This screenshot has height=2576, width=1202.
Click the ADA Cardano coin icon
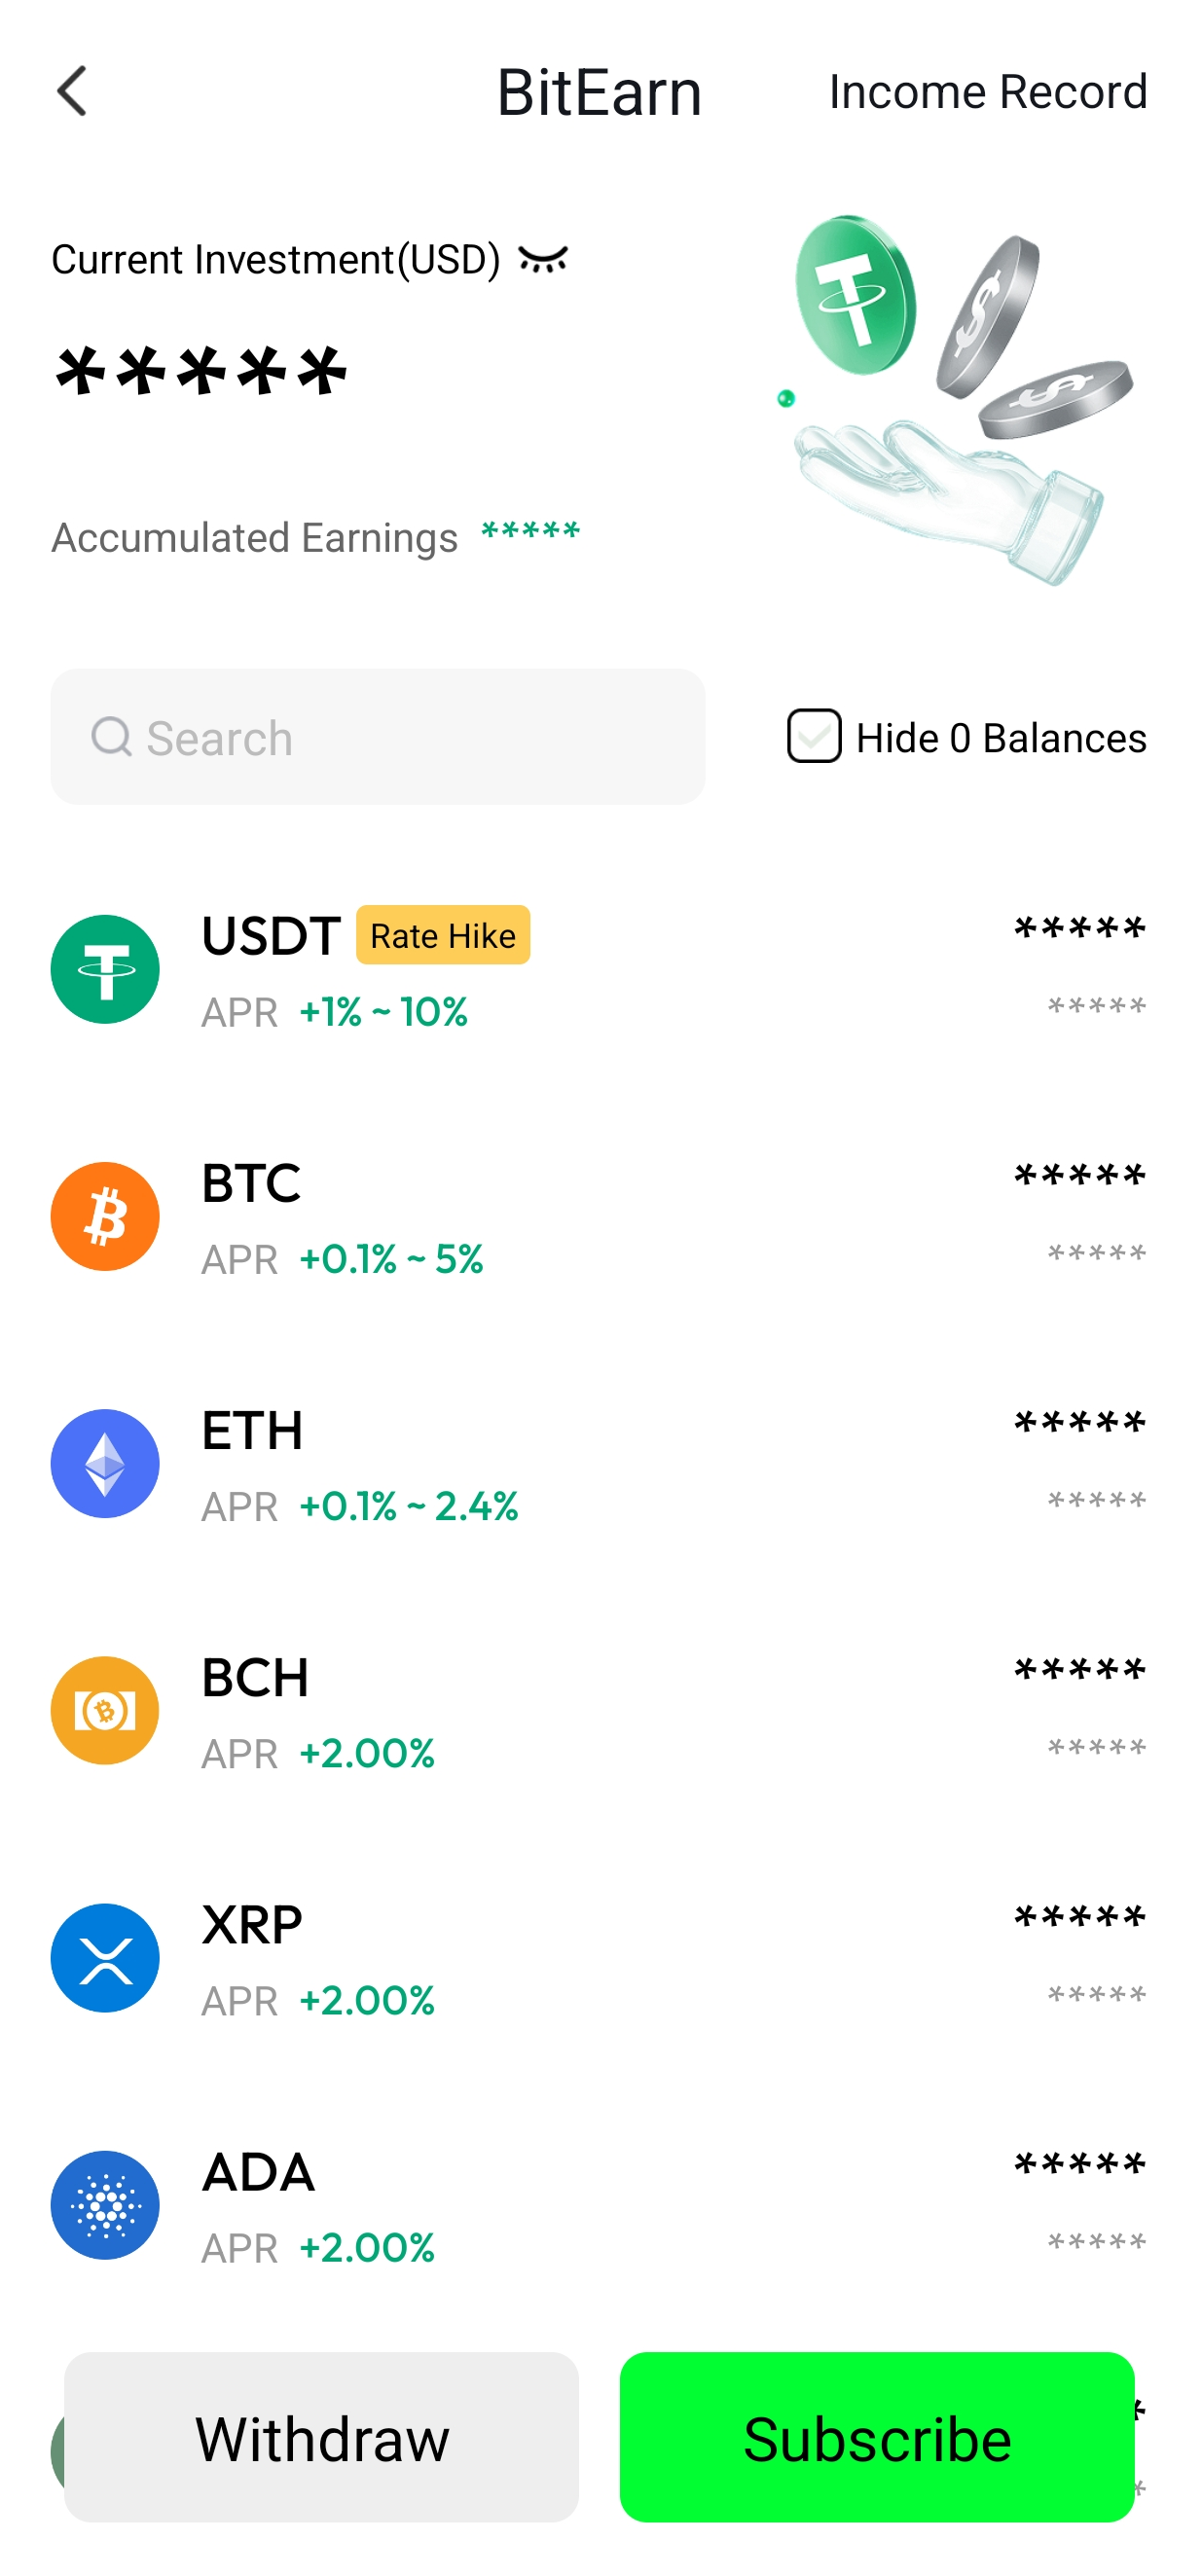tap(105, 2204)
